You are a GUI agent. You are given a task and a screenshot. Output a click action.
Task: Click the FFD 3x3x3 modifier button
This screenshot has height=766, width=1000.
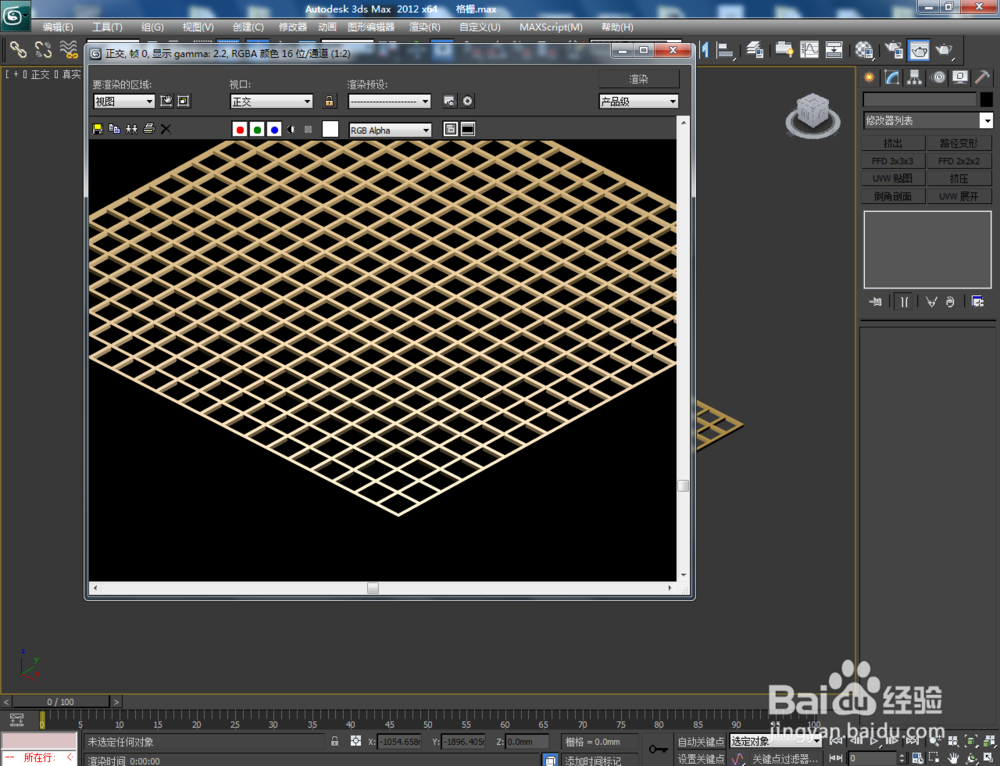pos(893,161)
